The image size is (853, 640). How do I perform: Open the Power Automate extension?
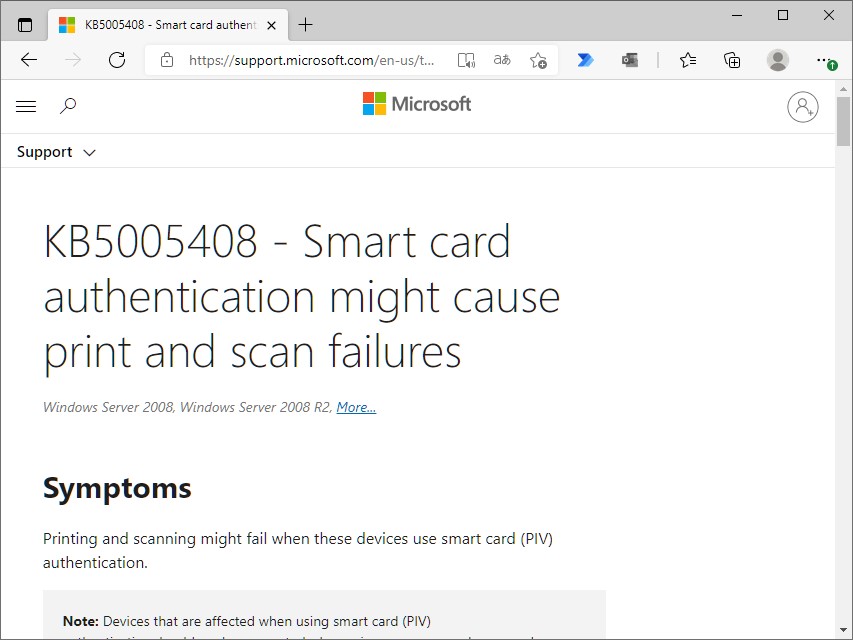click(x=586, y=60)
